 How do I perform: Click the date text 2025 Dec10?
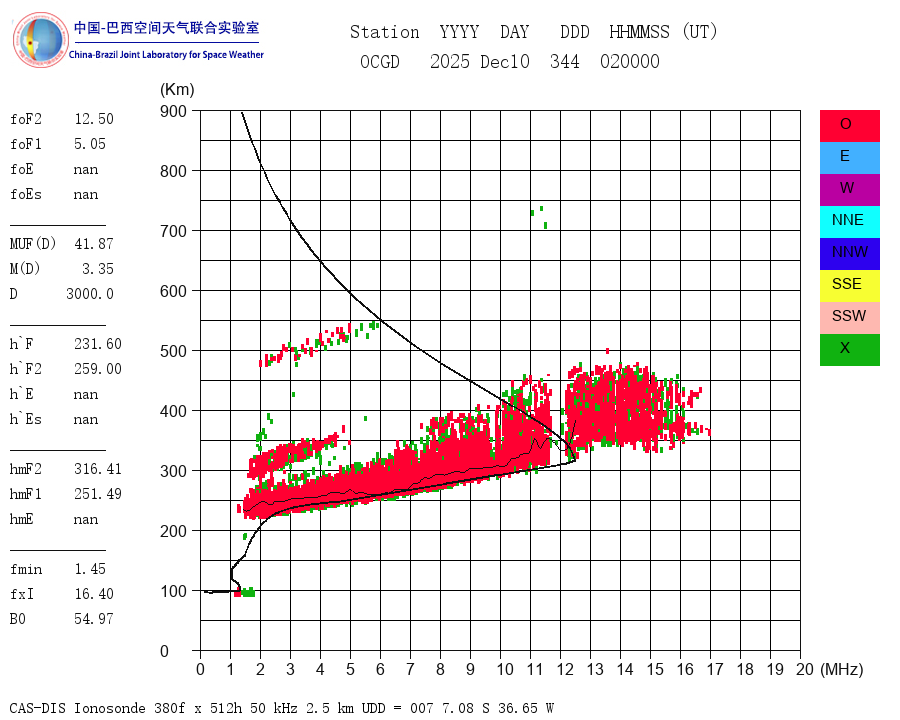point(480,61)
